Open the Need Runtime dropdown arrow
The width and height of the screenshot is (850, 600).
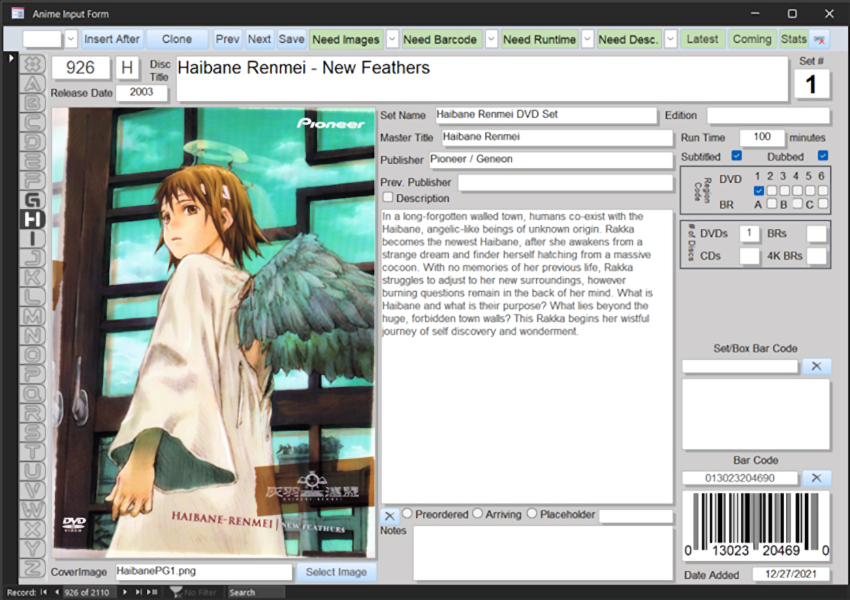point(588,40)
